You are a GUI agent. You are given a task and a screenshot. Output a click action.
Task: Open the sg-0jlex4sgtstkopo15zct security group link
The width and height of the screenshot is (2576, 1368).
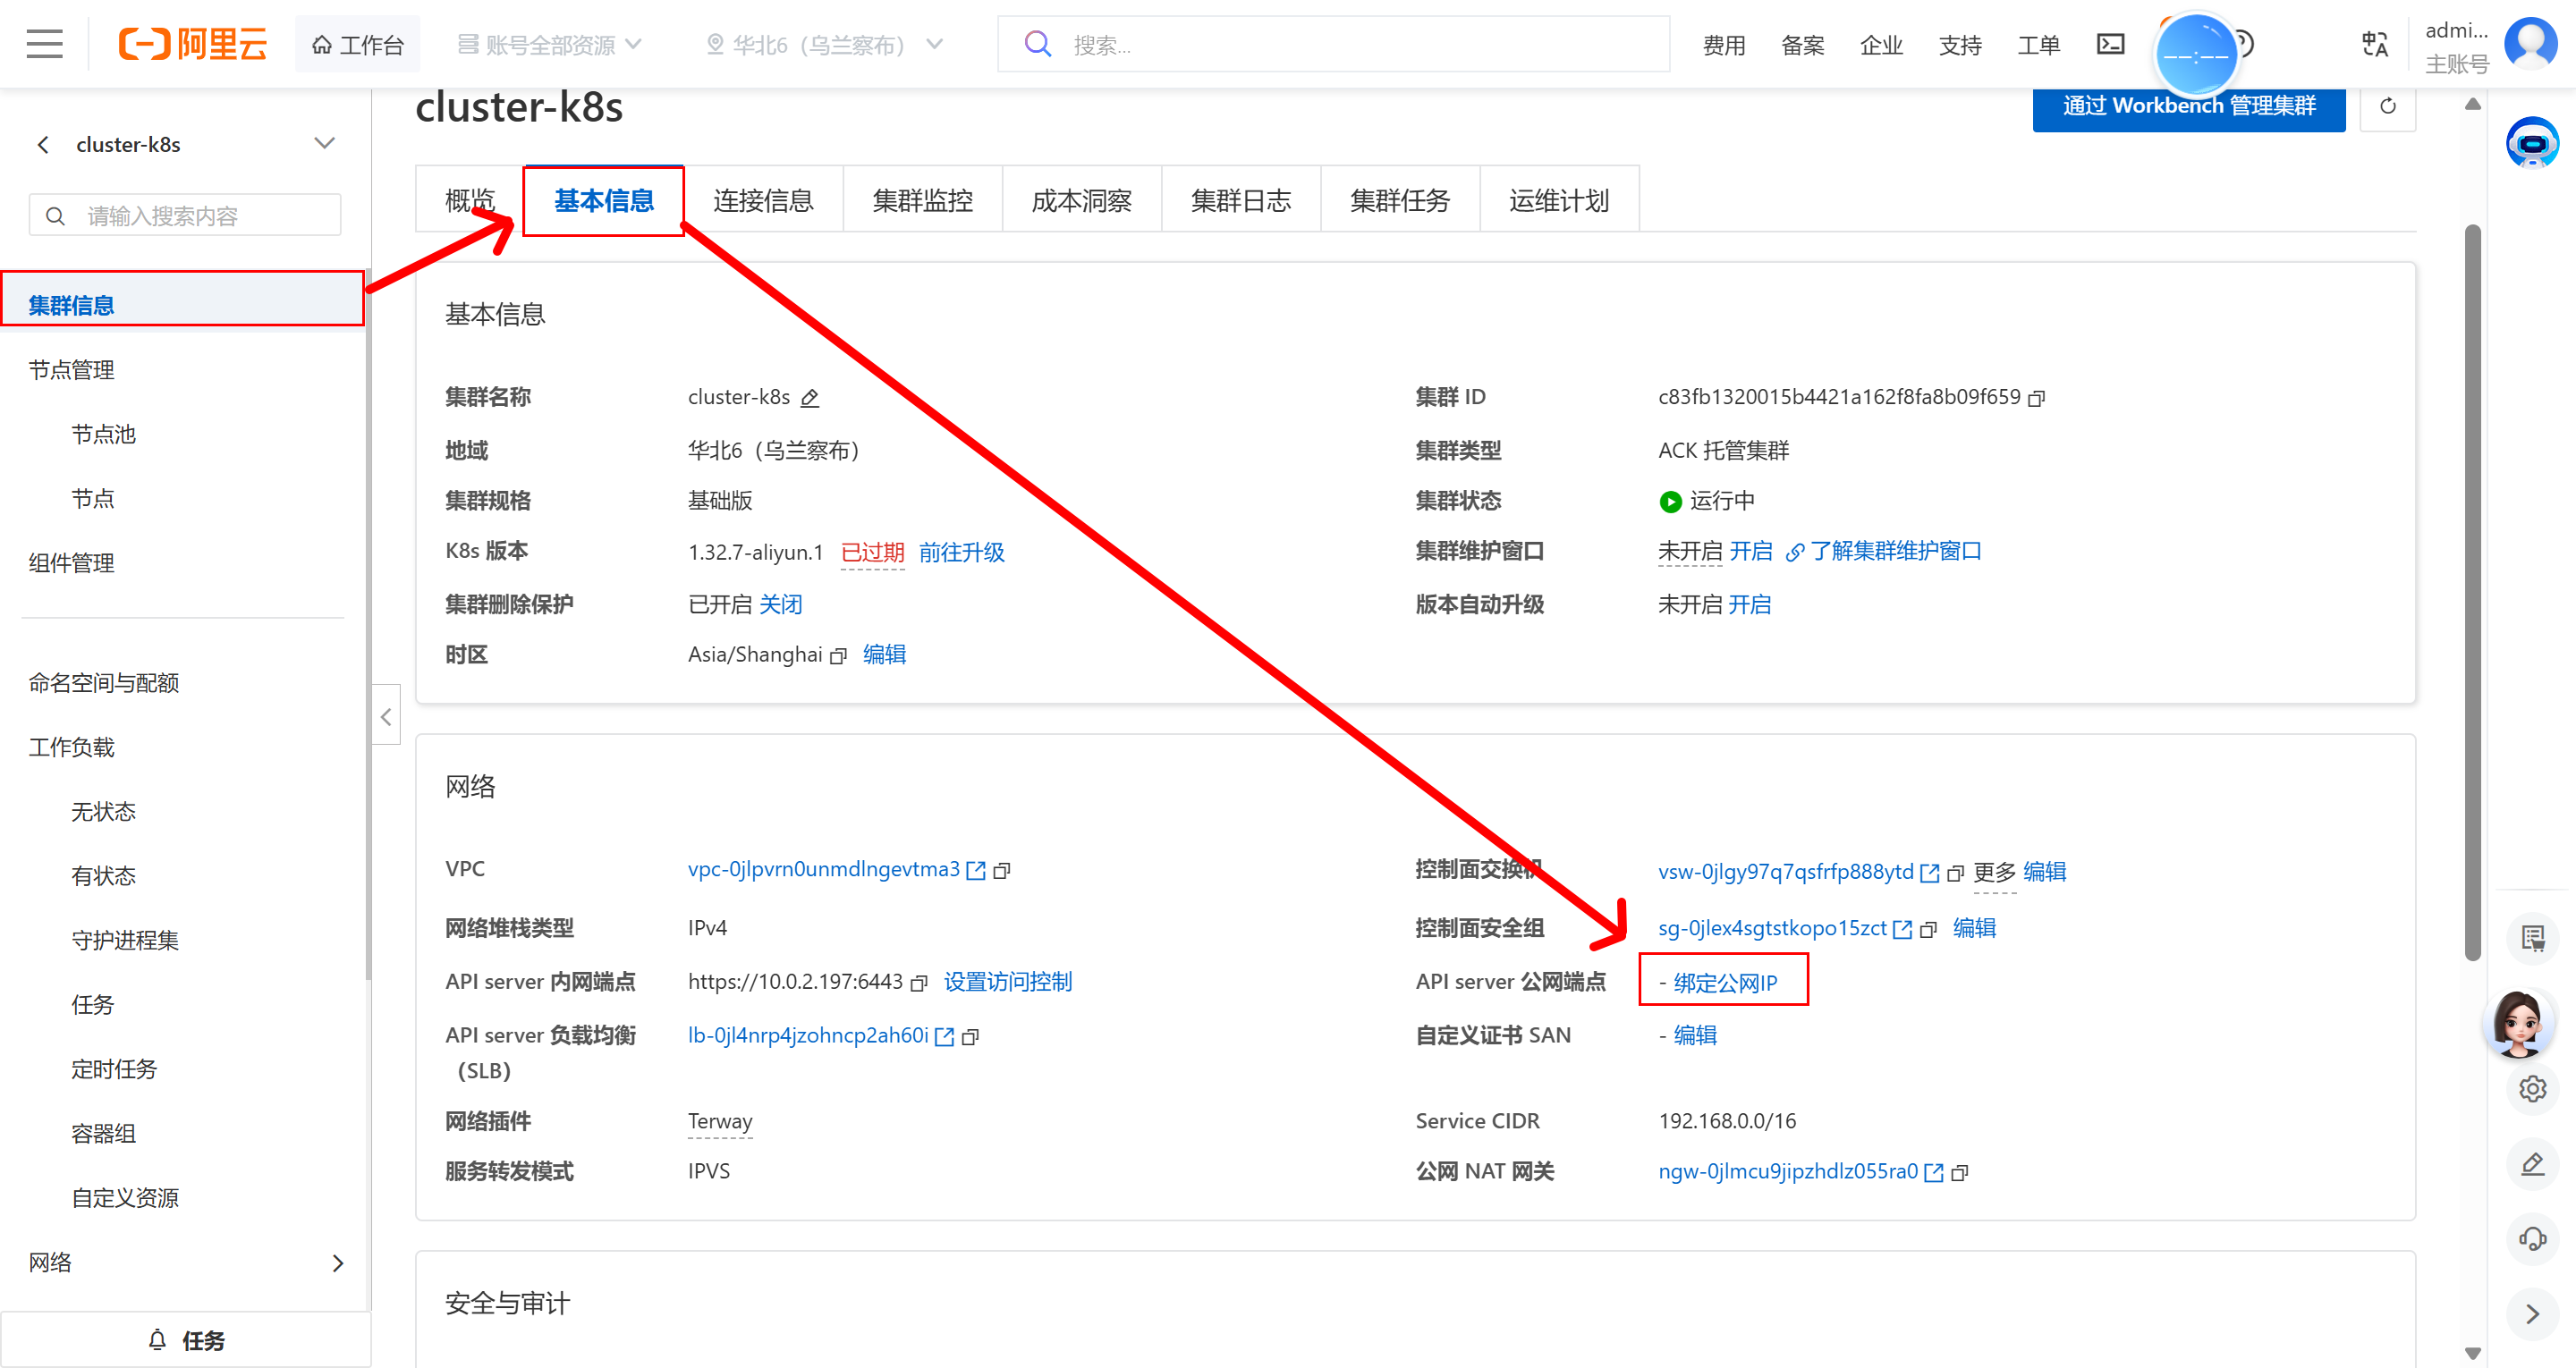pyautogui.click(x=1772, y=928)
